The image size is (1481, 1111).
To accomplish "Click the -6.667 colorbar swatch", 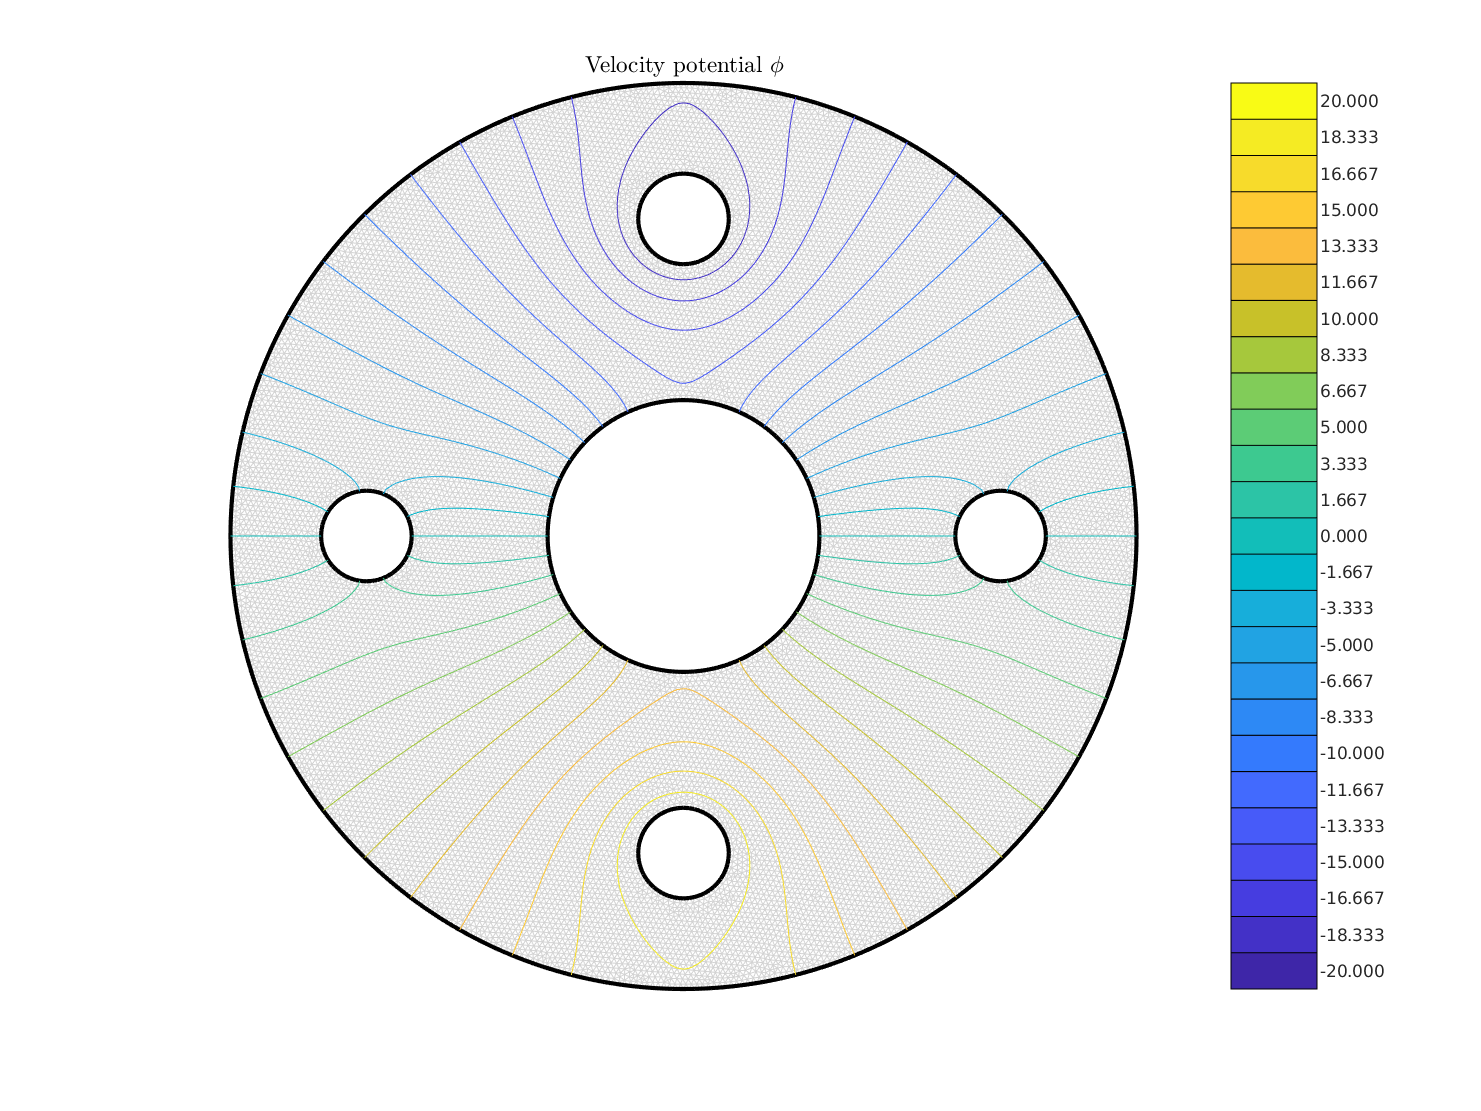I will pyautogui.click(x=1273, y=681).
